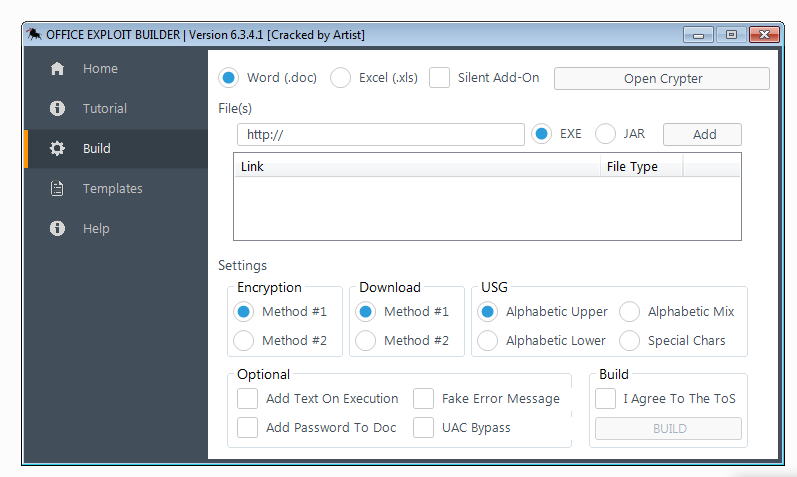Viewport: 797px width, 477px height.
Task: Choose the JAR file type option
Action: click(605, 134)
